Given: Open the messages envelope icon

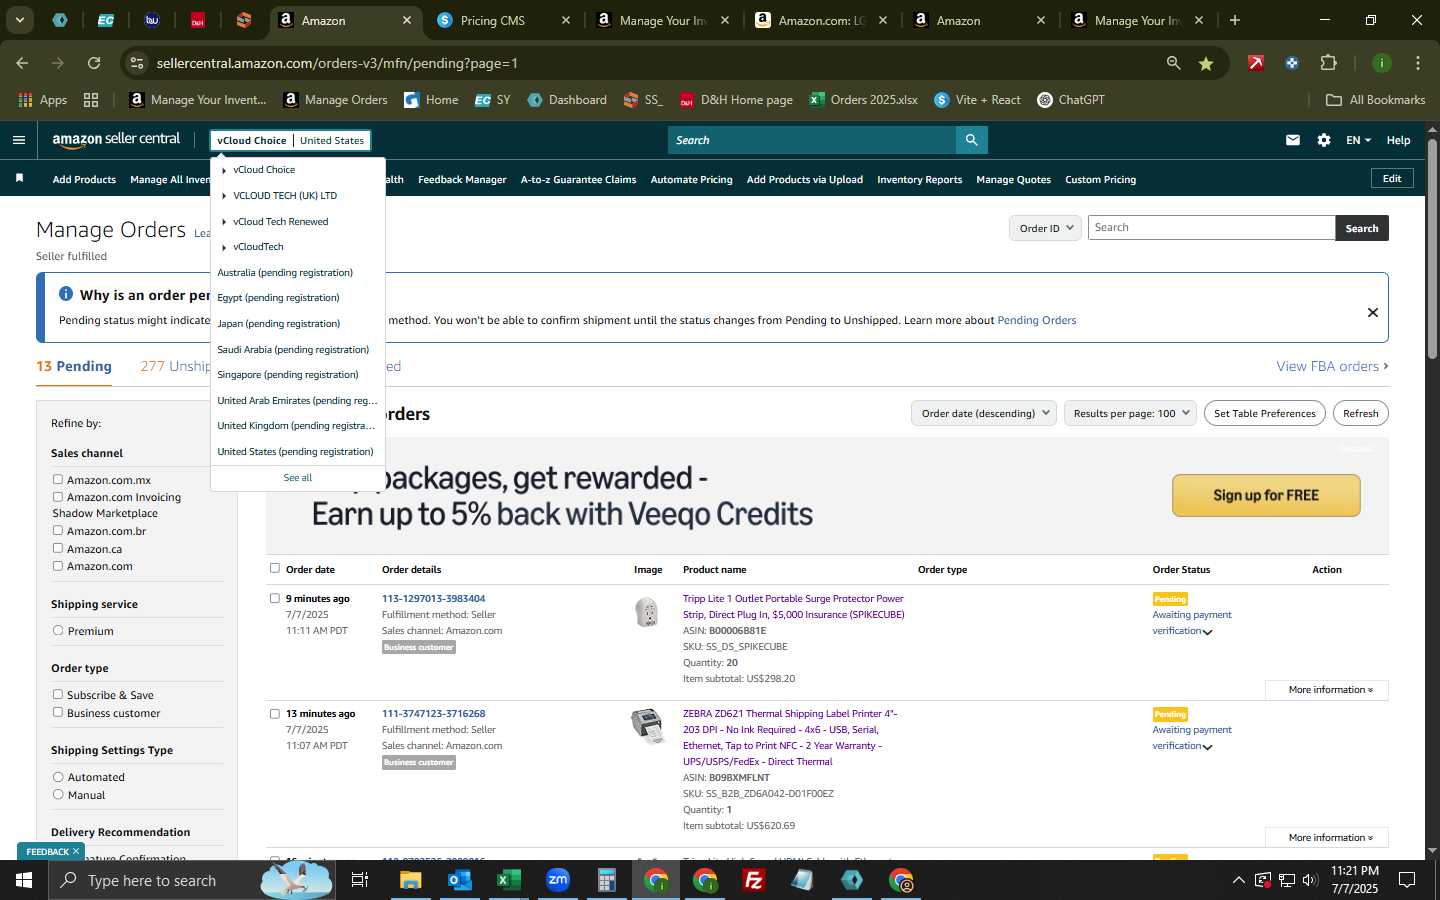Looking at the screenshot, I should pos(1293,140).
